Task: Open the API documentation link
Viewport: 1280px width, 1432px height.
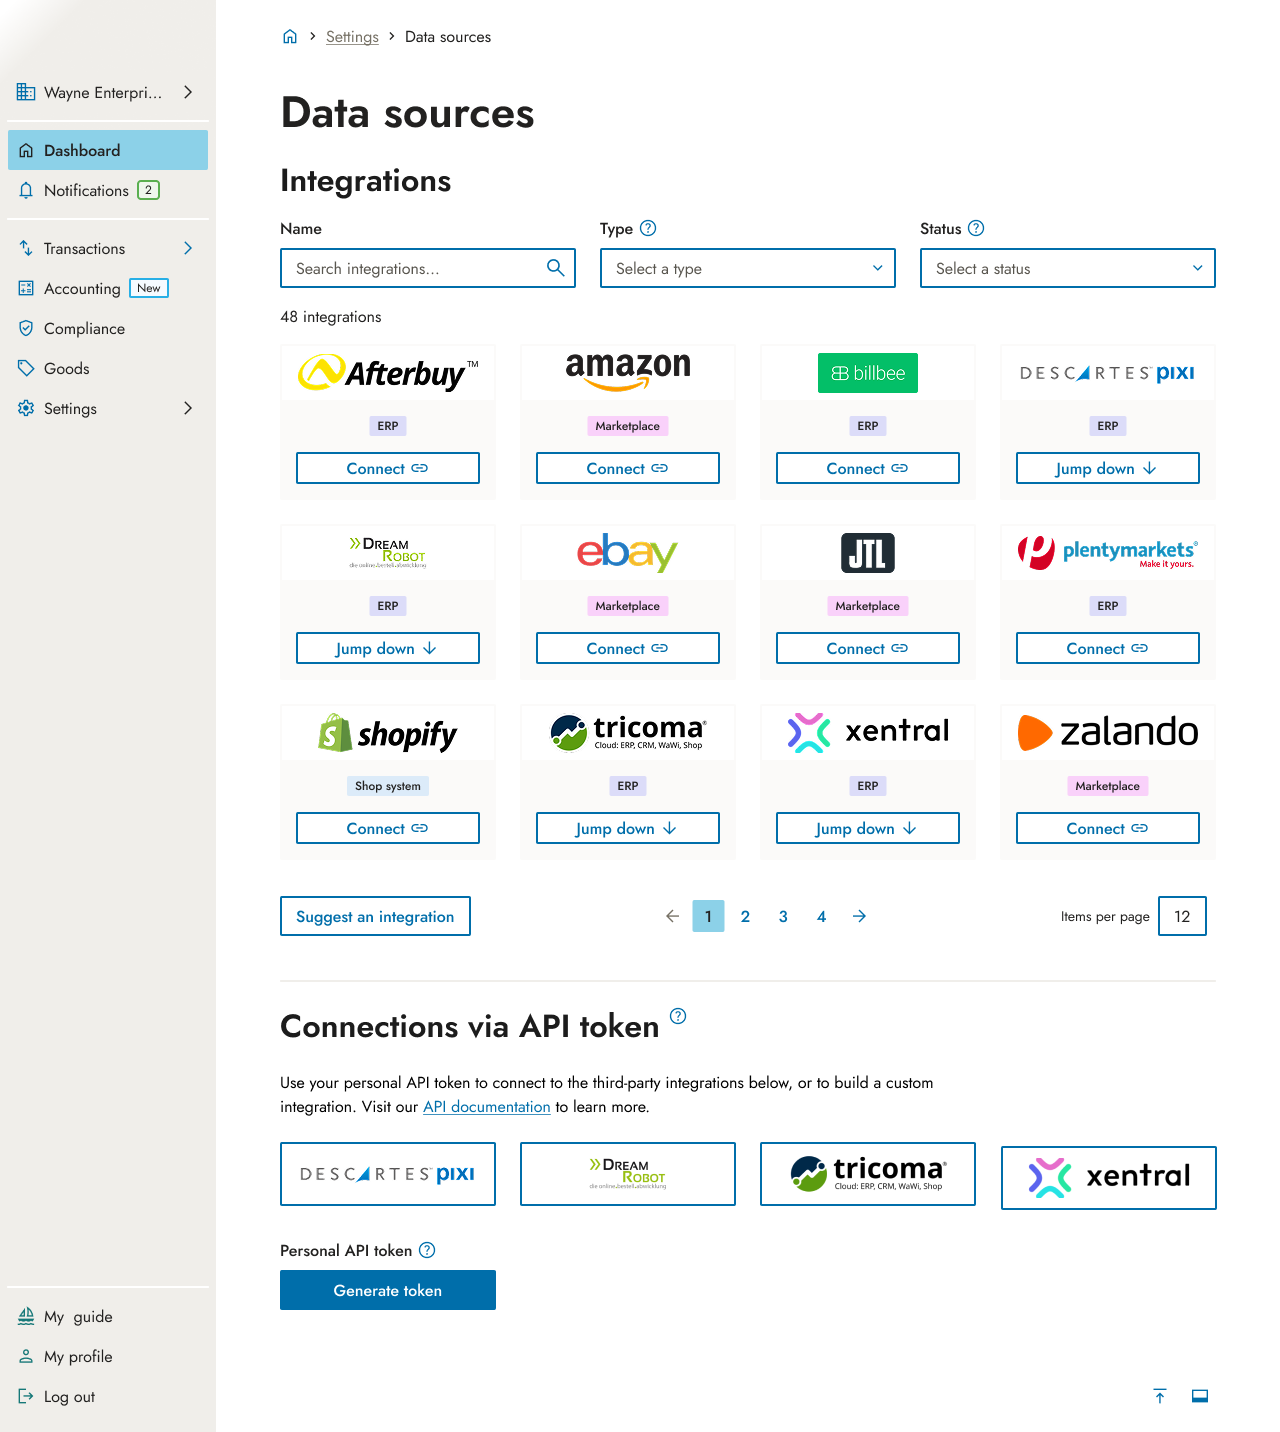Action: click(x=487, y=1106)
